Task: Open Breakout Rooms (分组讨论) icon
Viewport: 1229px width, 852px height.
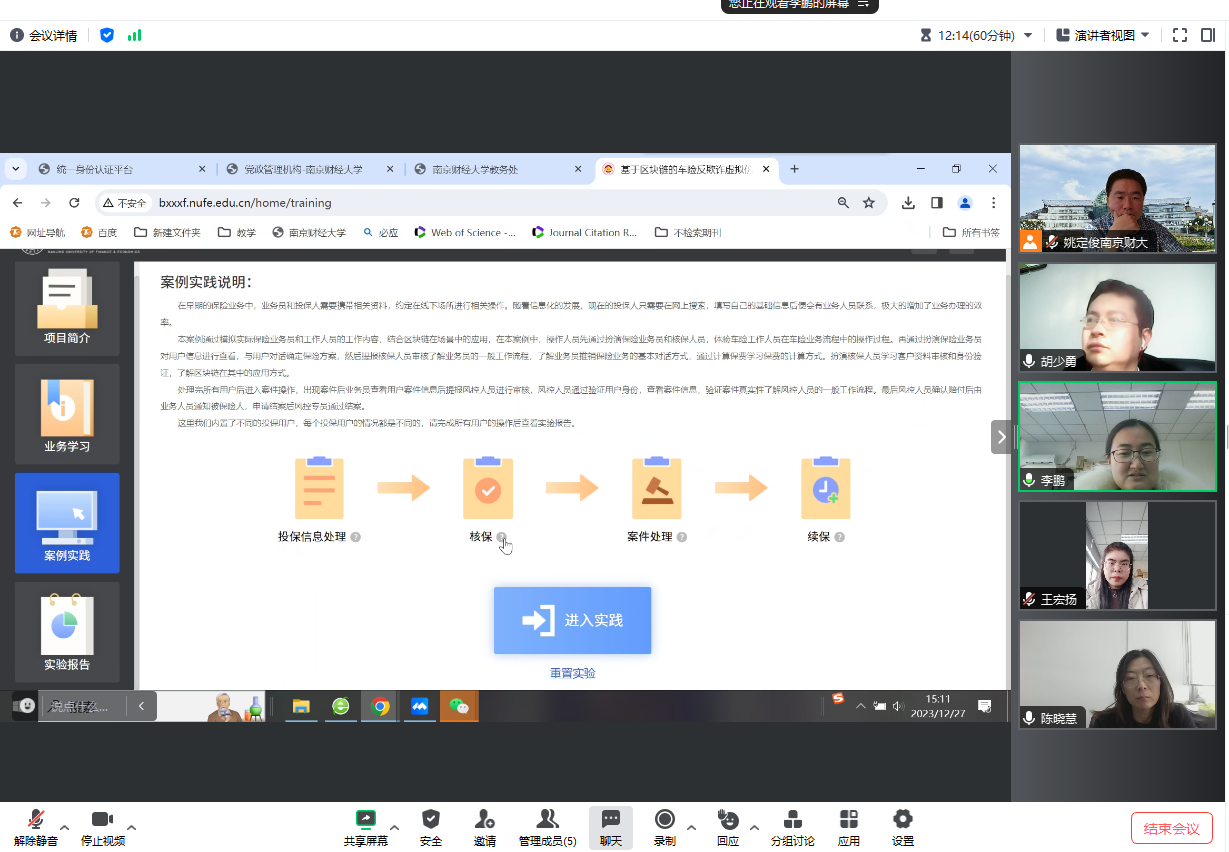Action: 792,827
